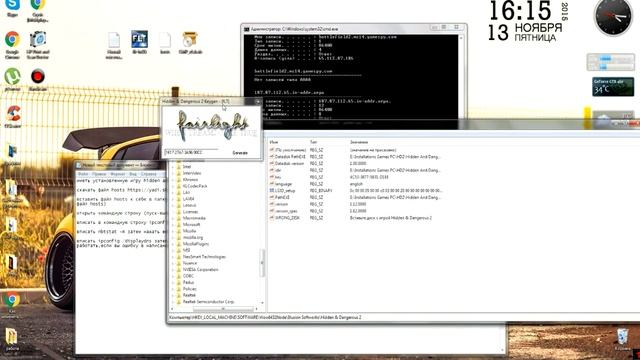Open Файл menu in Notepad
Viewport: 640px width, 360px height.
point(83,174)
